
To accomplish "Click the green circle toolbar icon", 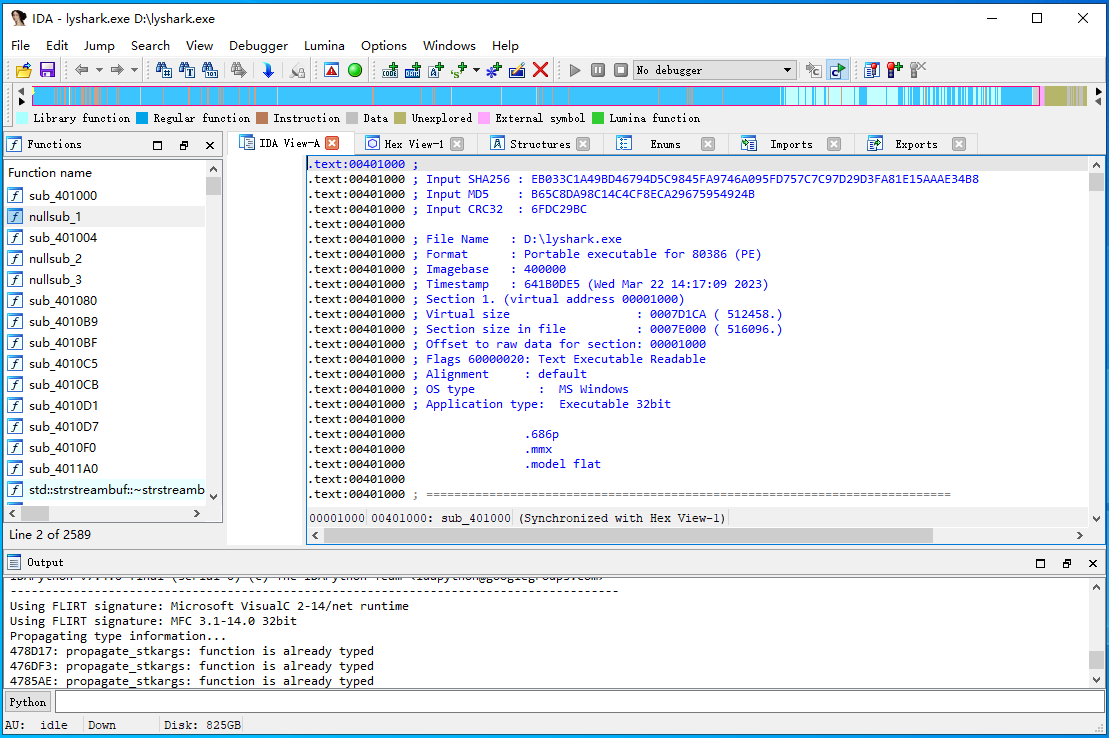I will pos(355,70).
